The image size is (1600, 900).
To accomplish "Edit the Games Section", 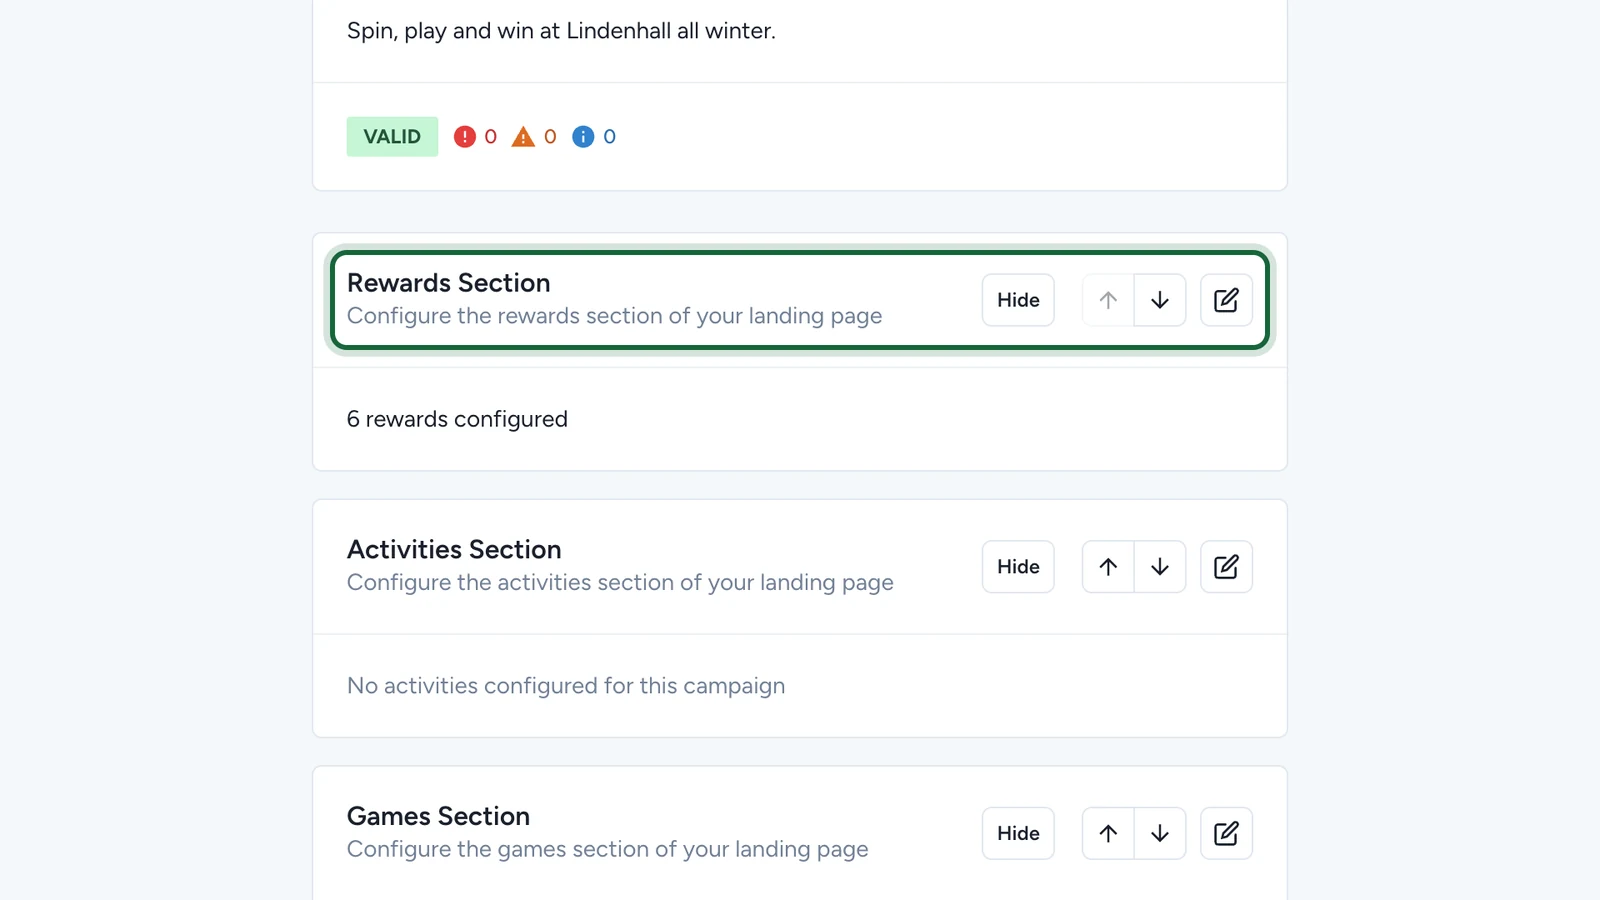I will [1226, 834].
